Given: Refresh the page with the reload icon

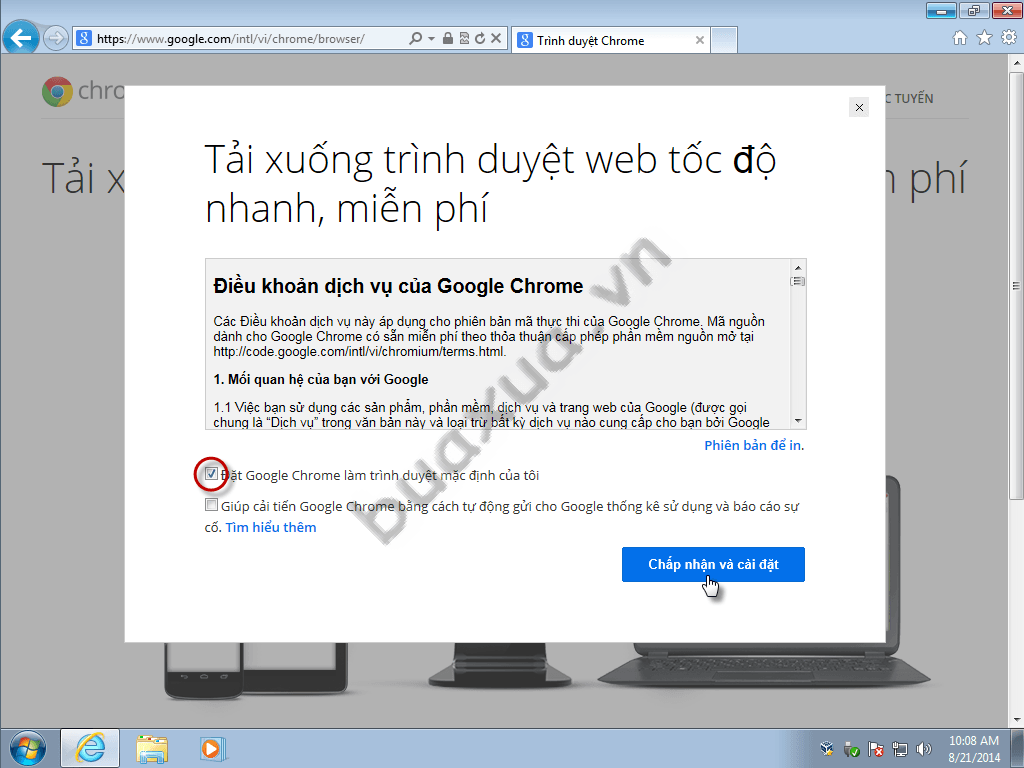Looking at the screenshot, I should (x=480, y=39).
